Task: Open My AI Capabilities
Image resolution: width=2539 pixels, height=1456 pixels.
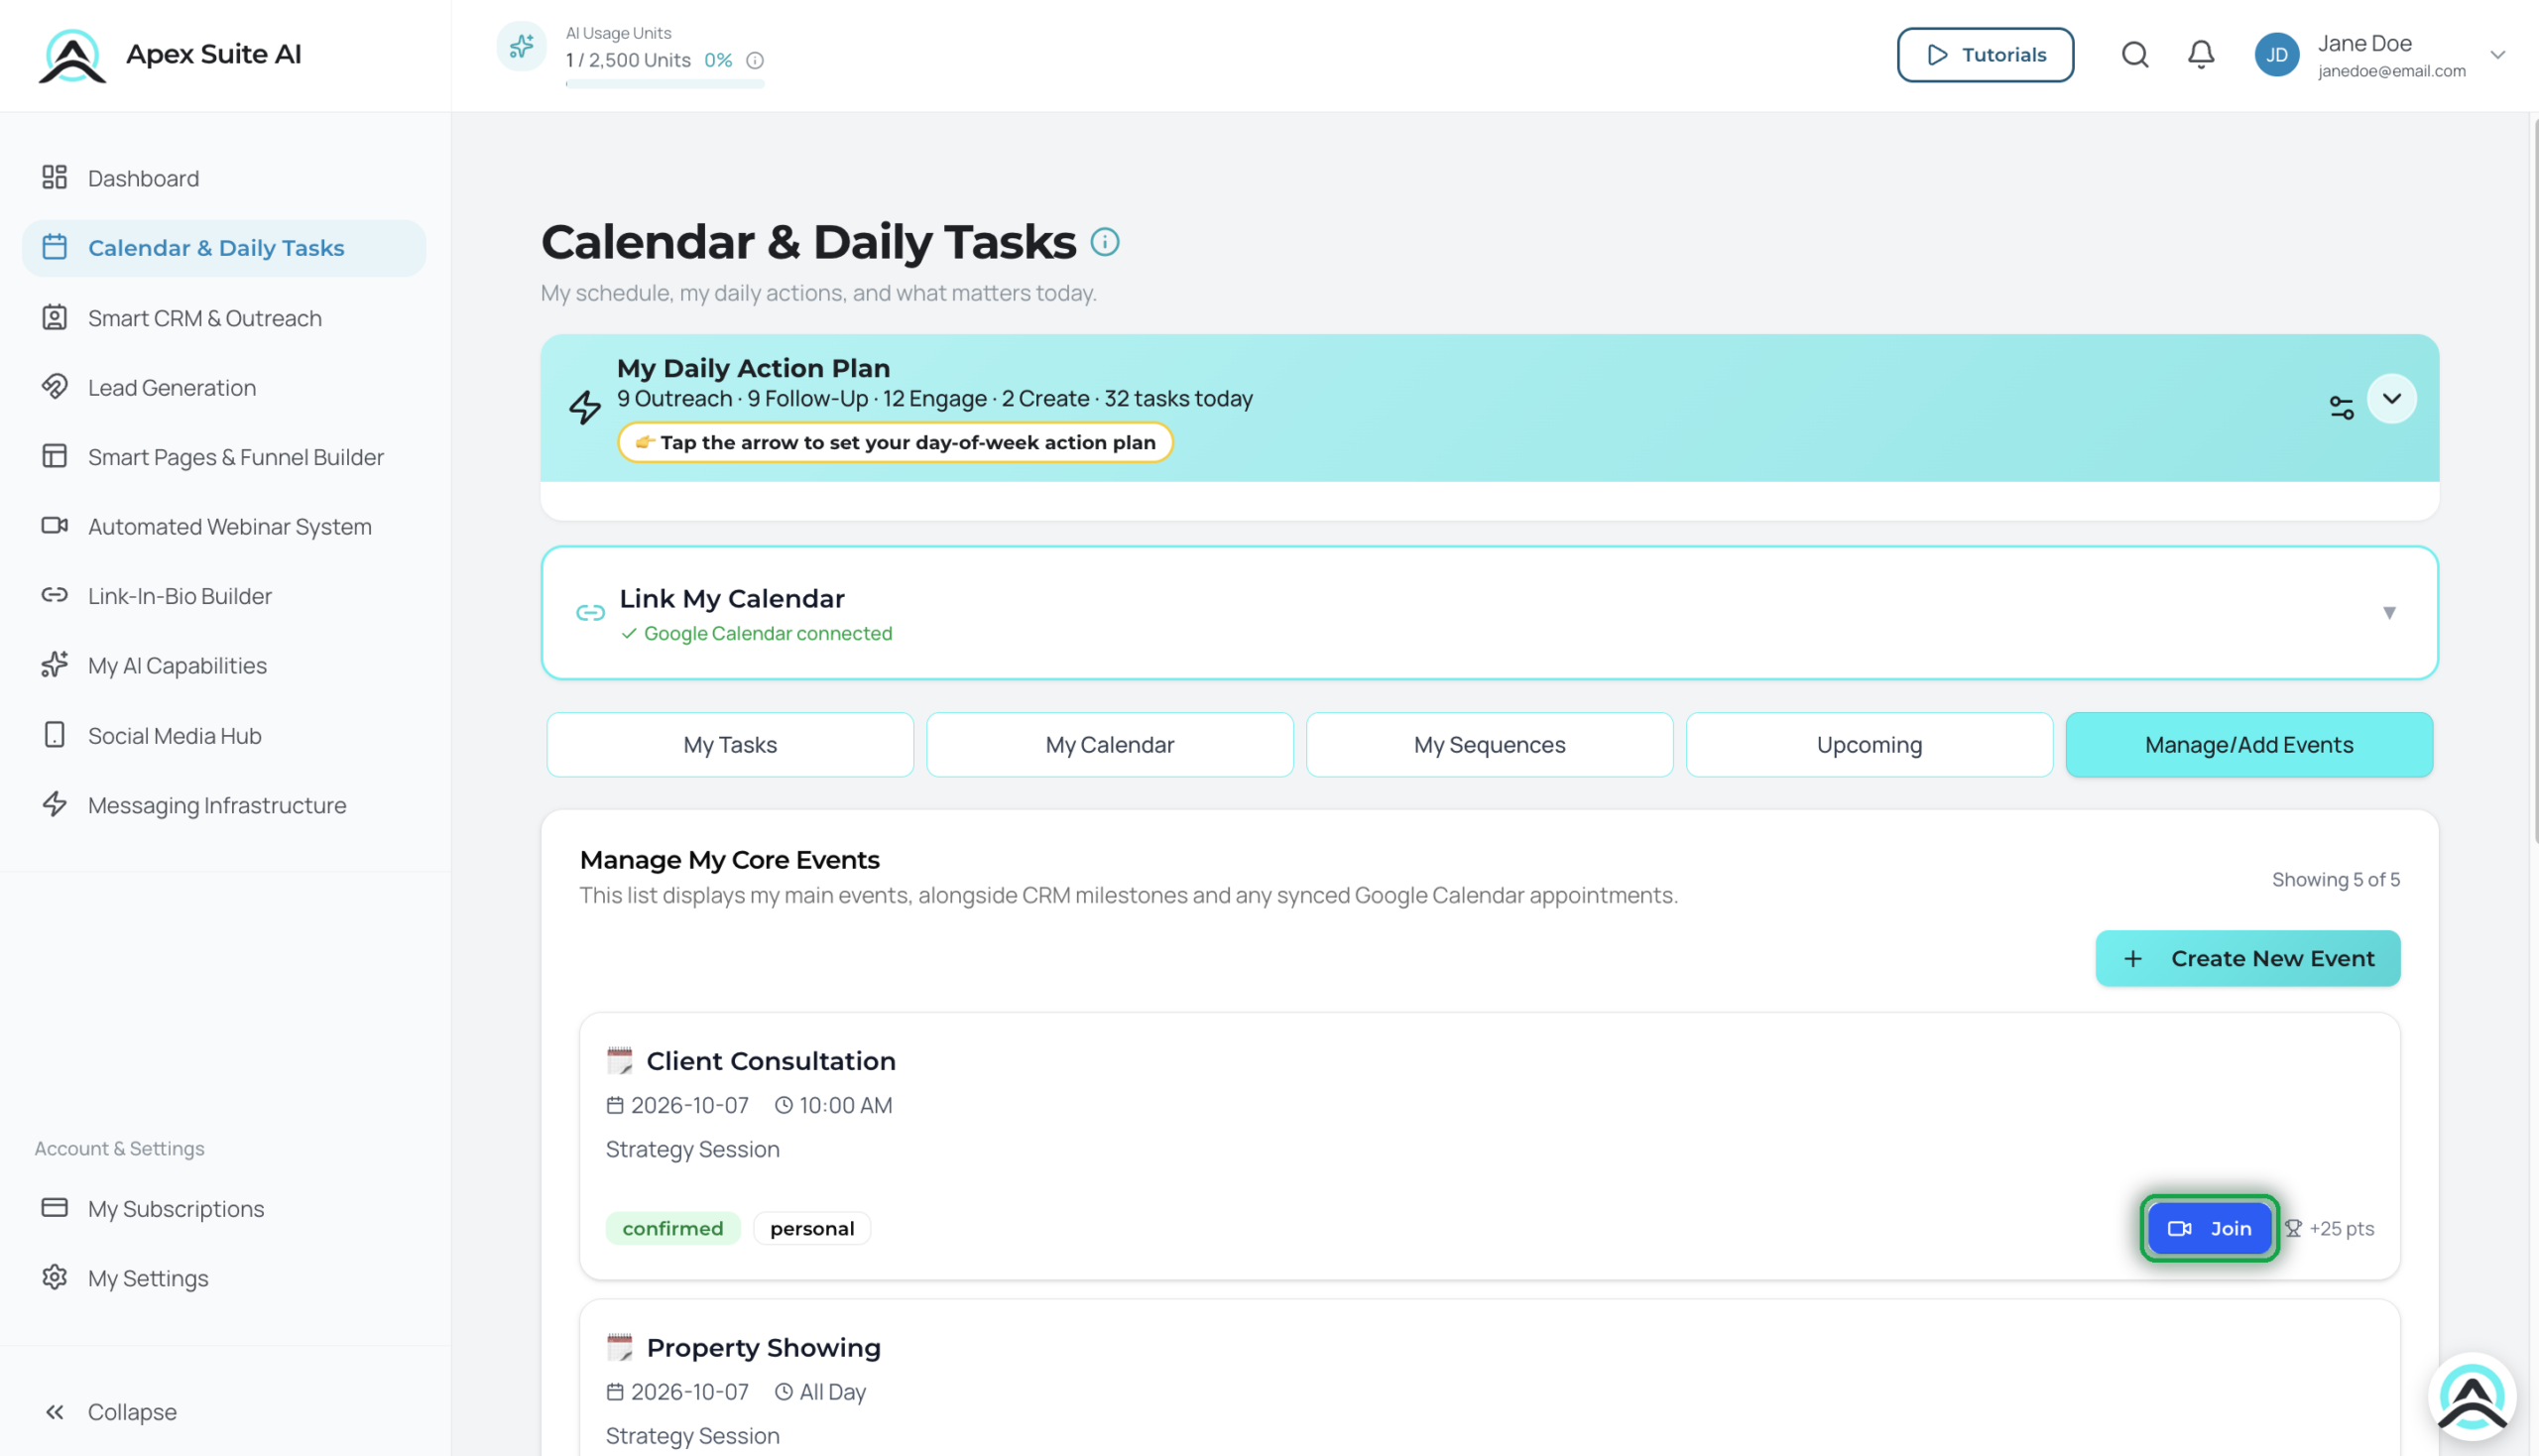Action: pos(224,665)
